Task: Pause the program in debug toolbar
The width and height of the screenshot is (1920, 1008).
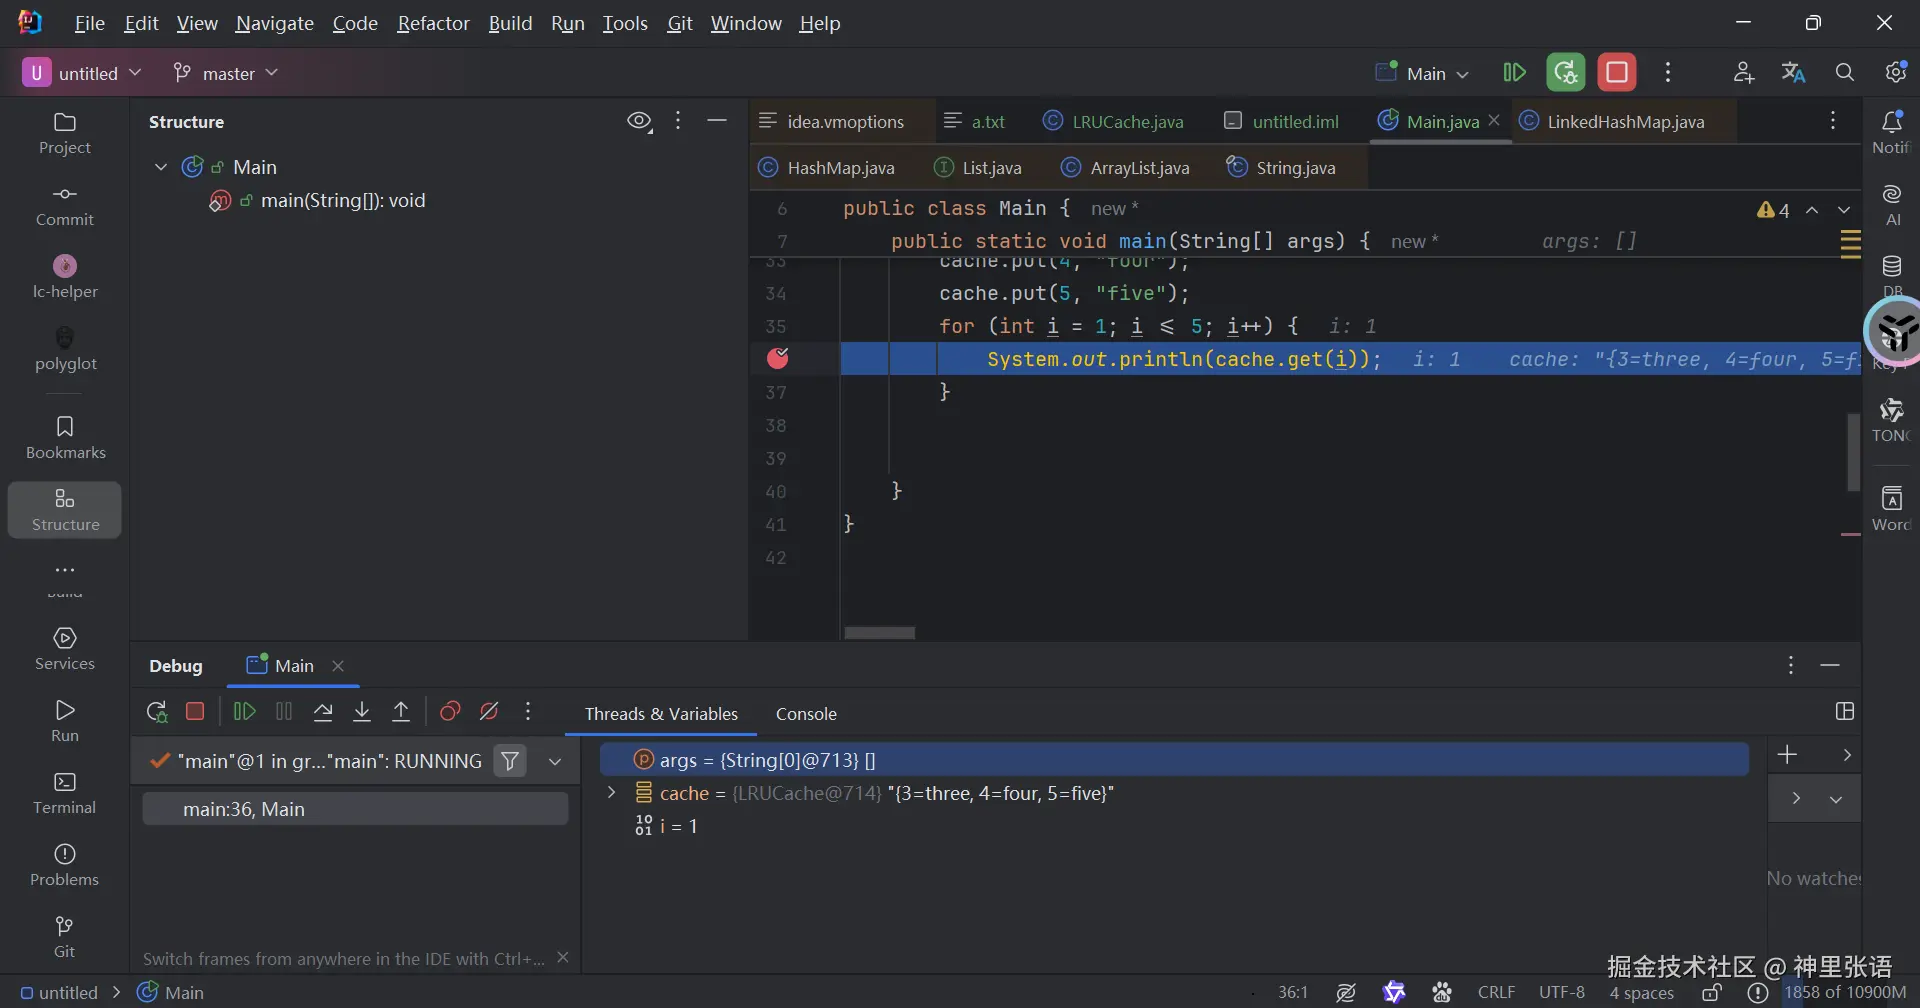Action: click(284, 712)
